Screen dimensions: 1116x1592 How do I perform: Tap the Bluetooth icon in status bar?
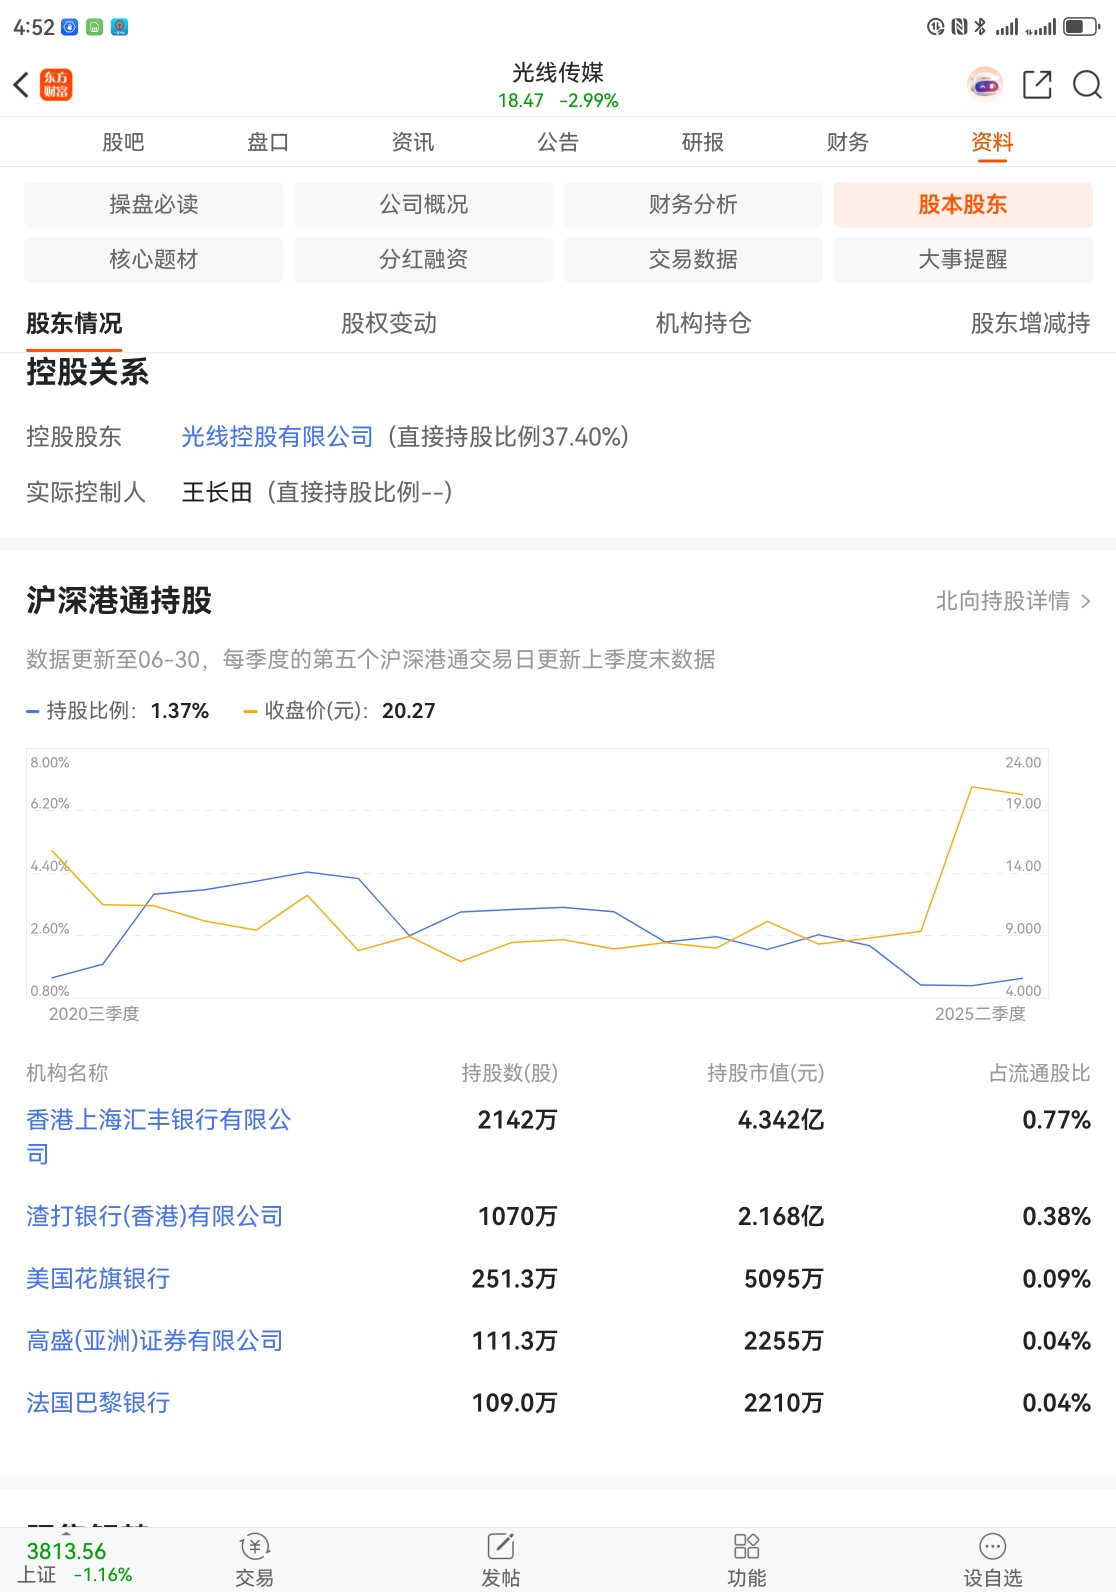(x=980, y=27)
